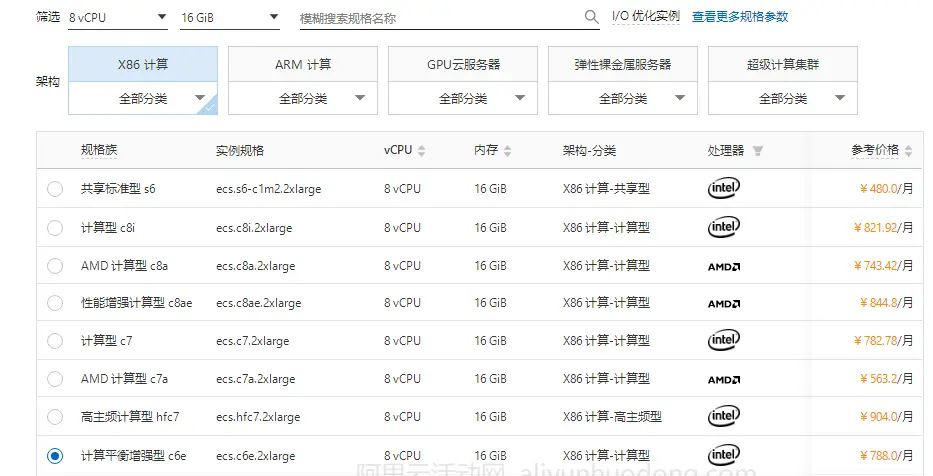Click ecs.hfc7.2xlarge instance name
Viewport: 933px width, 476px height.
pos(258,417)
